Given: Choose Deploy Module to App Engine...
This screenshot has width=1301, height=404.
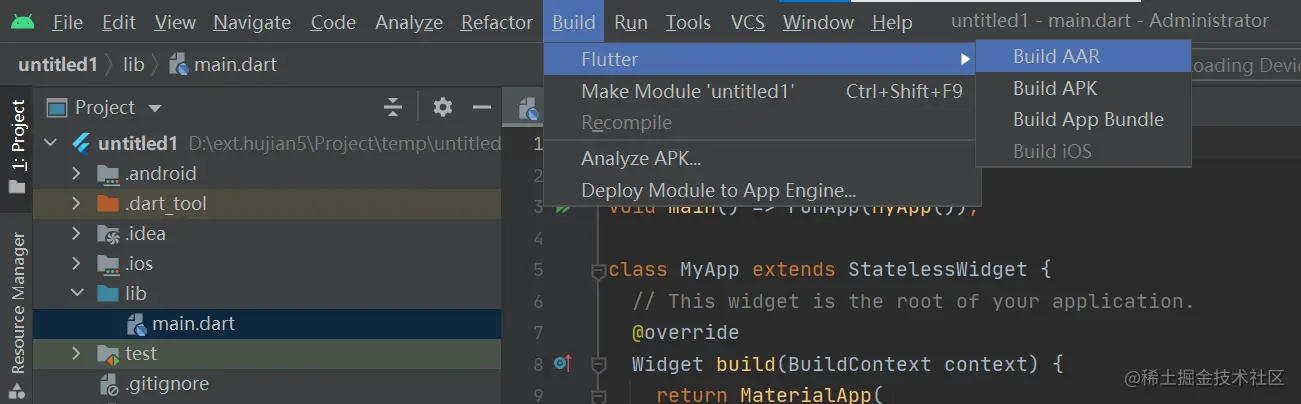Looking at the screenshot, I should [x=761, y=190].
